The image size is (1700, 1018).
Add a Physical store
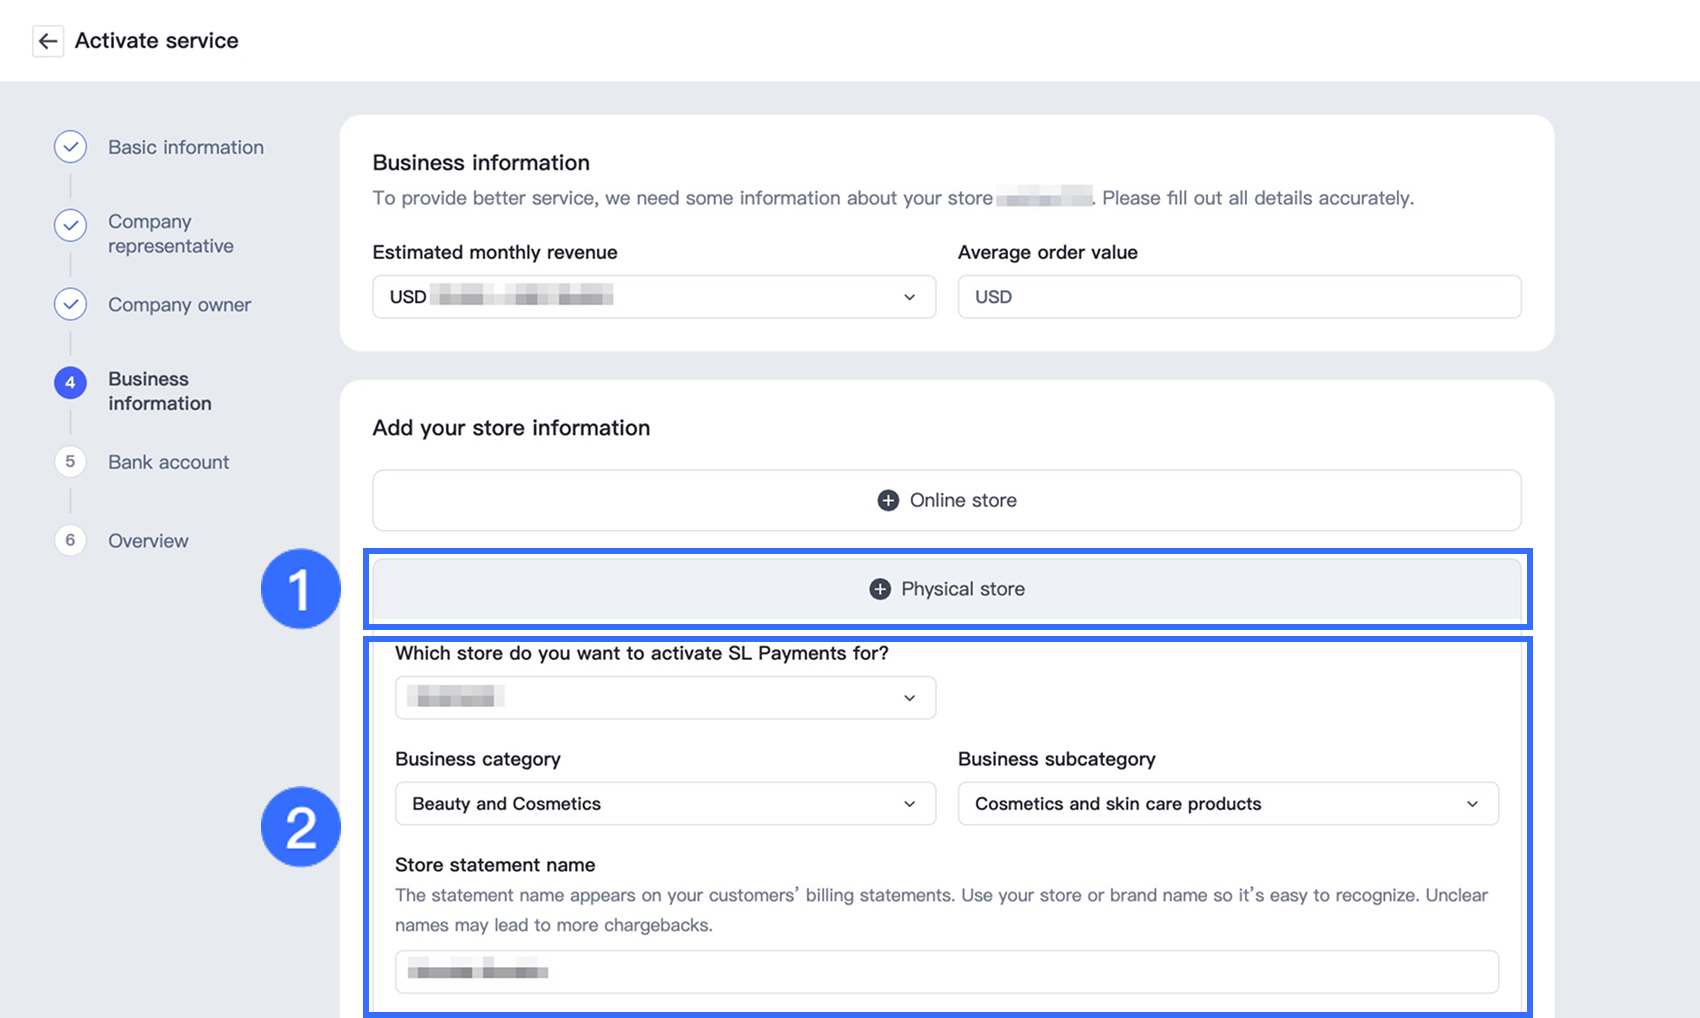pyautogui.click(x=947, y=589)
